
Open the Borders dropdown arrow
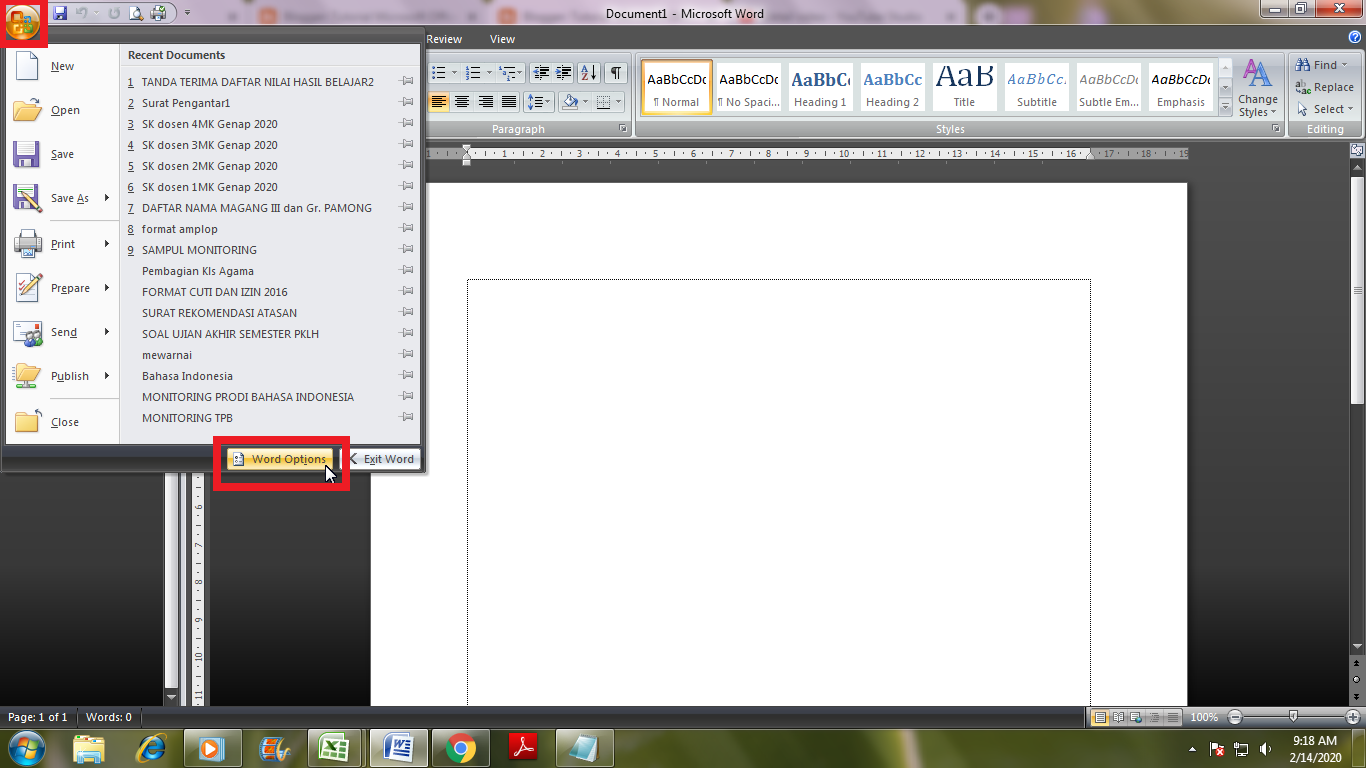[619, 102]
